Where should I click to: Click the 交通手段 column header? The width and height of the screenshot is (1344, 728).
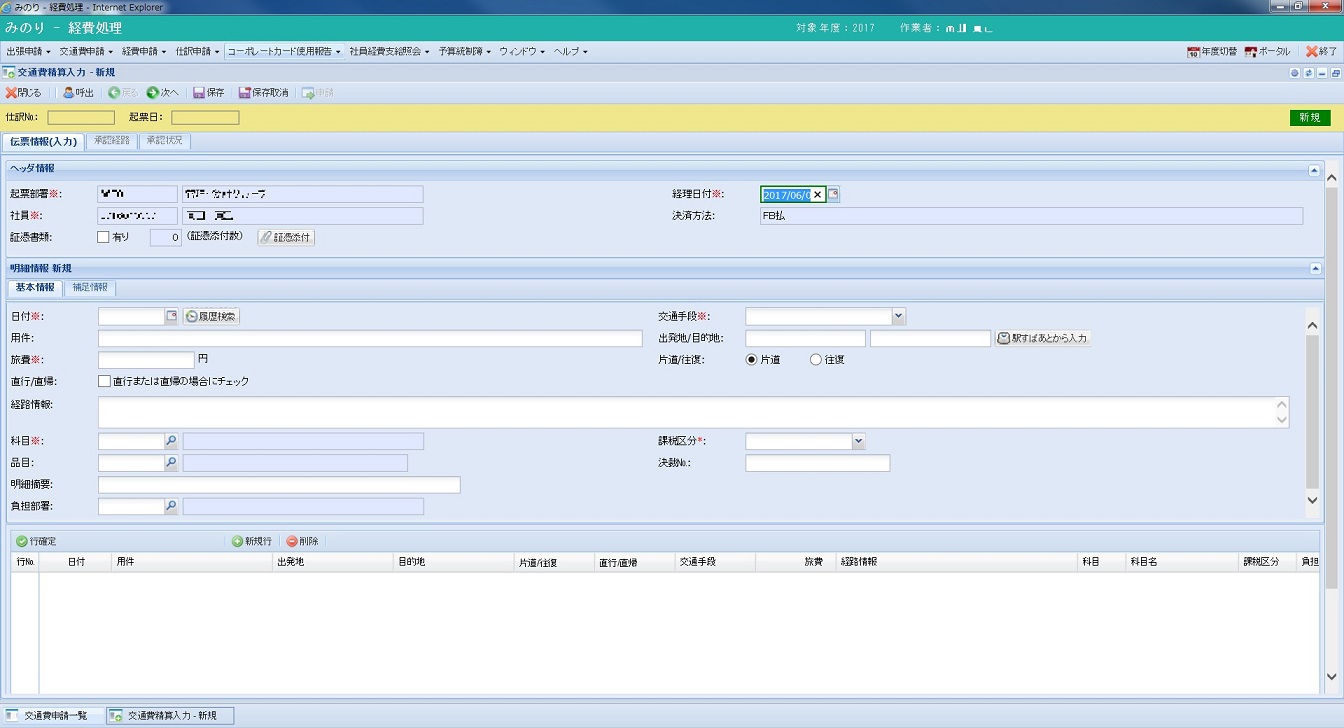(715, 562)
